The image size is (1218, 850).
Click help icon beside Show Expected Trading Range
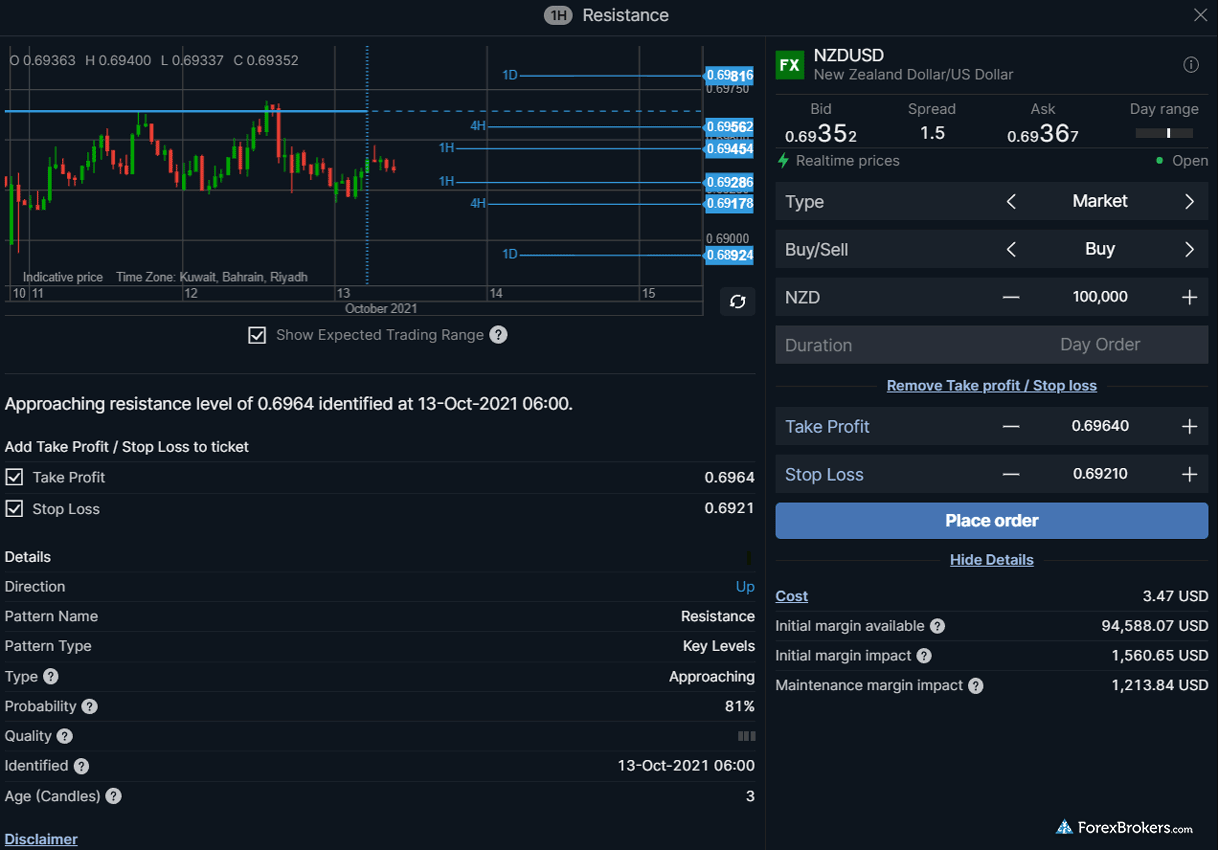[x=498, y=335]
